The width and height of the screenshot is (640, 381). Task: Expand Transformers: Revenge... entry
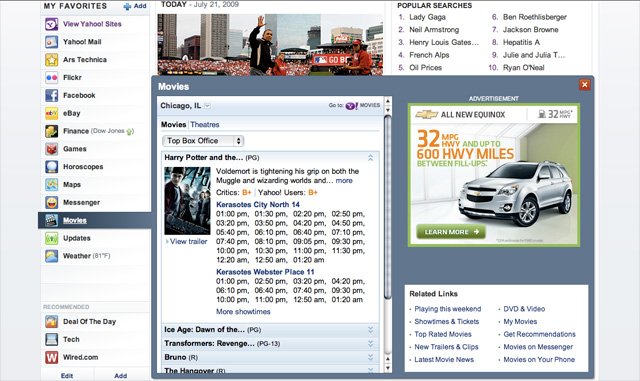point(370,344)
